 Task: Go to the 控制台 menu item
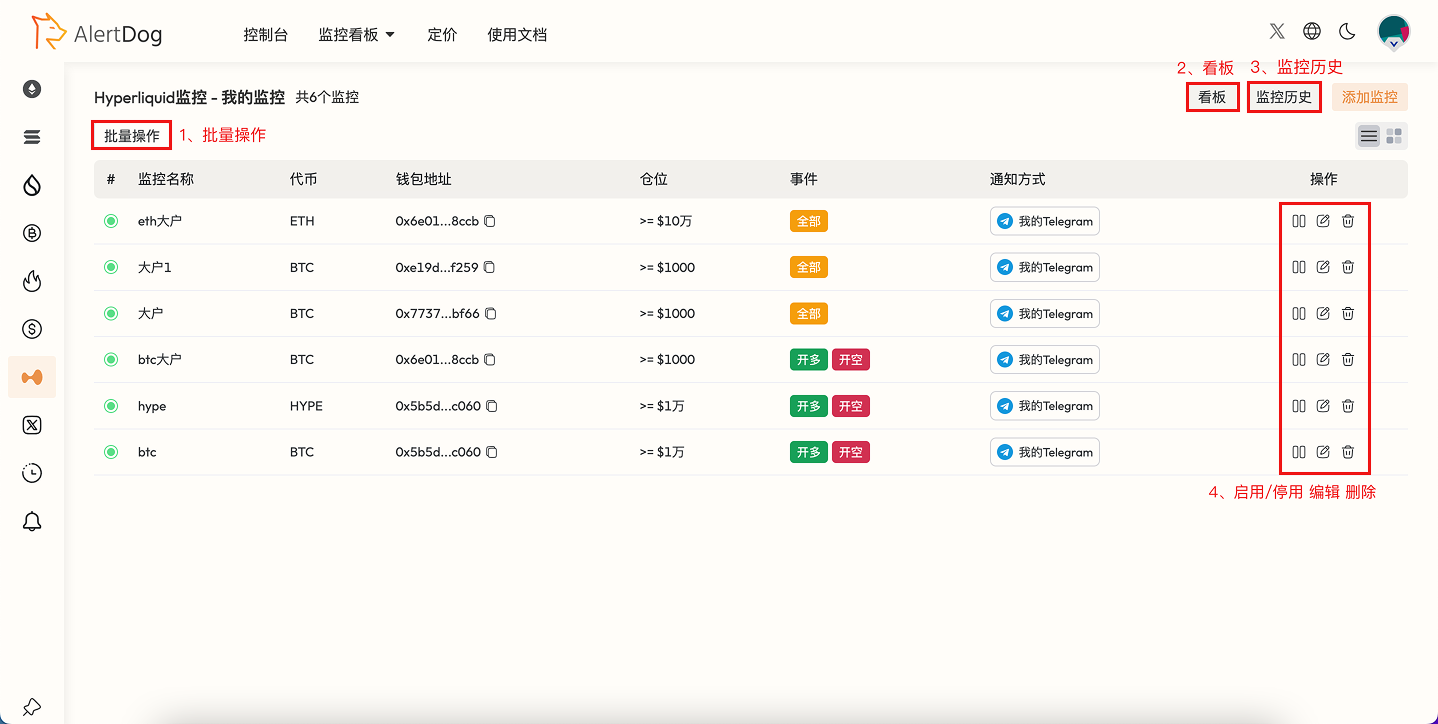point(266,33)
